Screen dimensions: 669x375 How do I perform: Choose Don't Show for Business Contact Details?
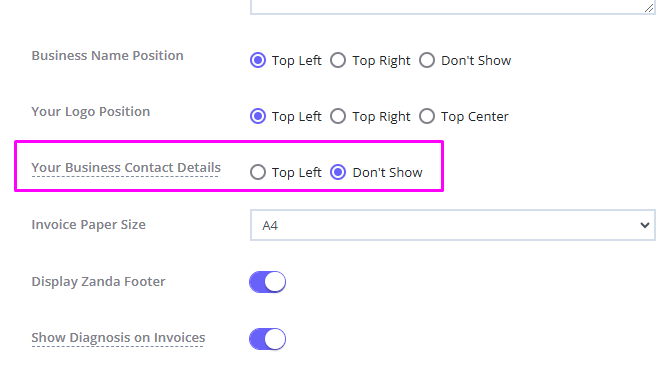pos(338,172)
